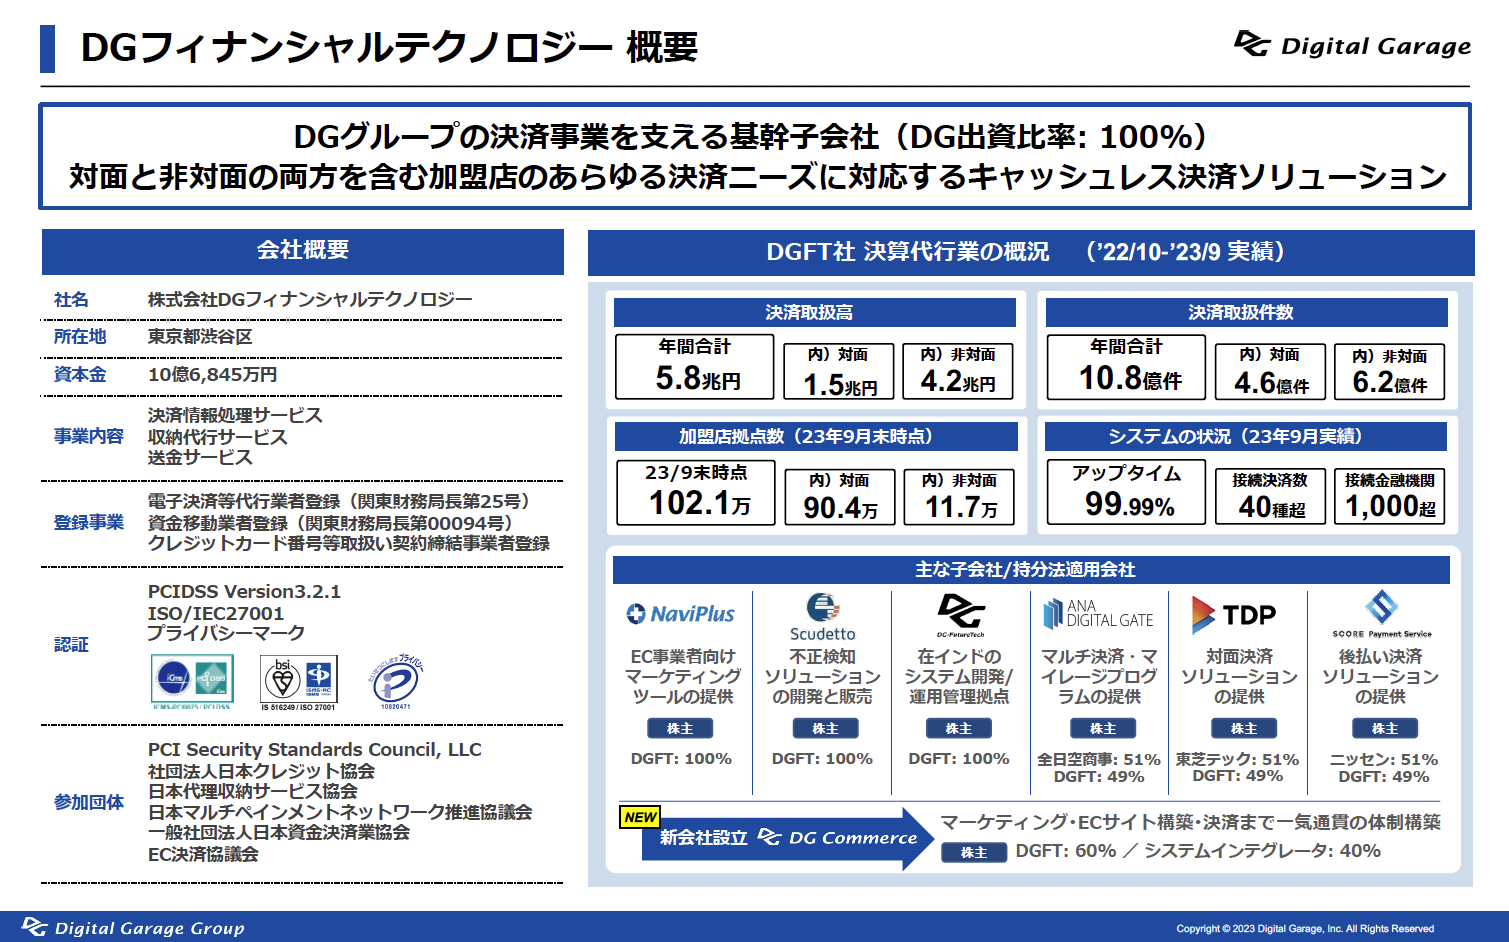Click the 主な子会社/持分法適用会社 header

point(1031,570)
